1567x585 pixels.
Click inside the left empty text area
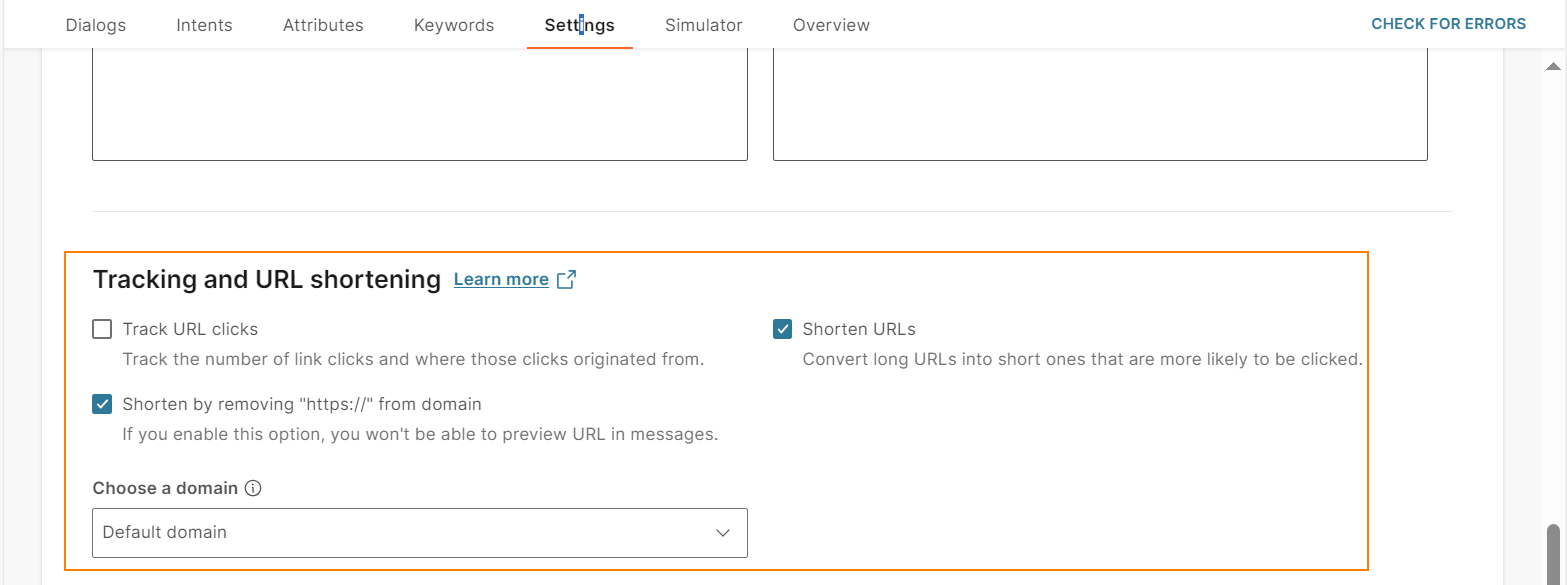point(420,105)
